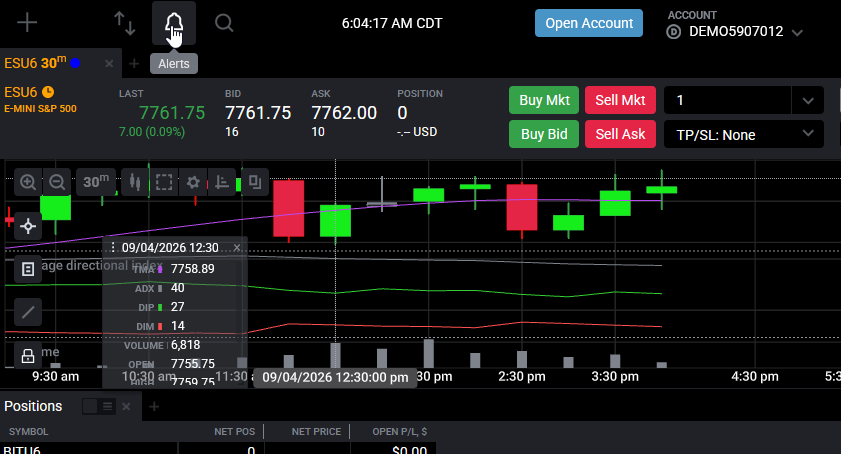Image resolution: width=841 pixels, height=454 pixels.
Task: Add a new tab next to ESU6
Action: pyautogui.click(x=134, y=64)
